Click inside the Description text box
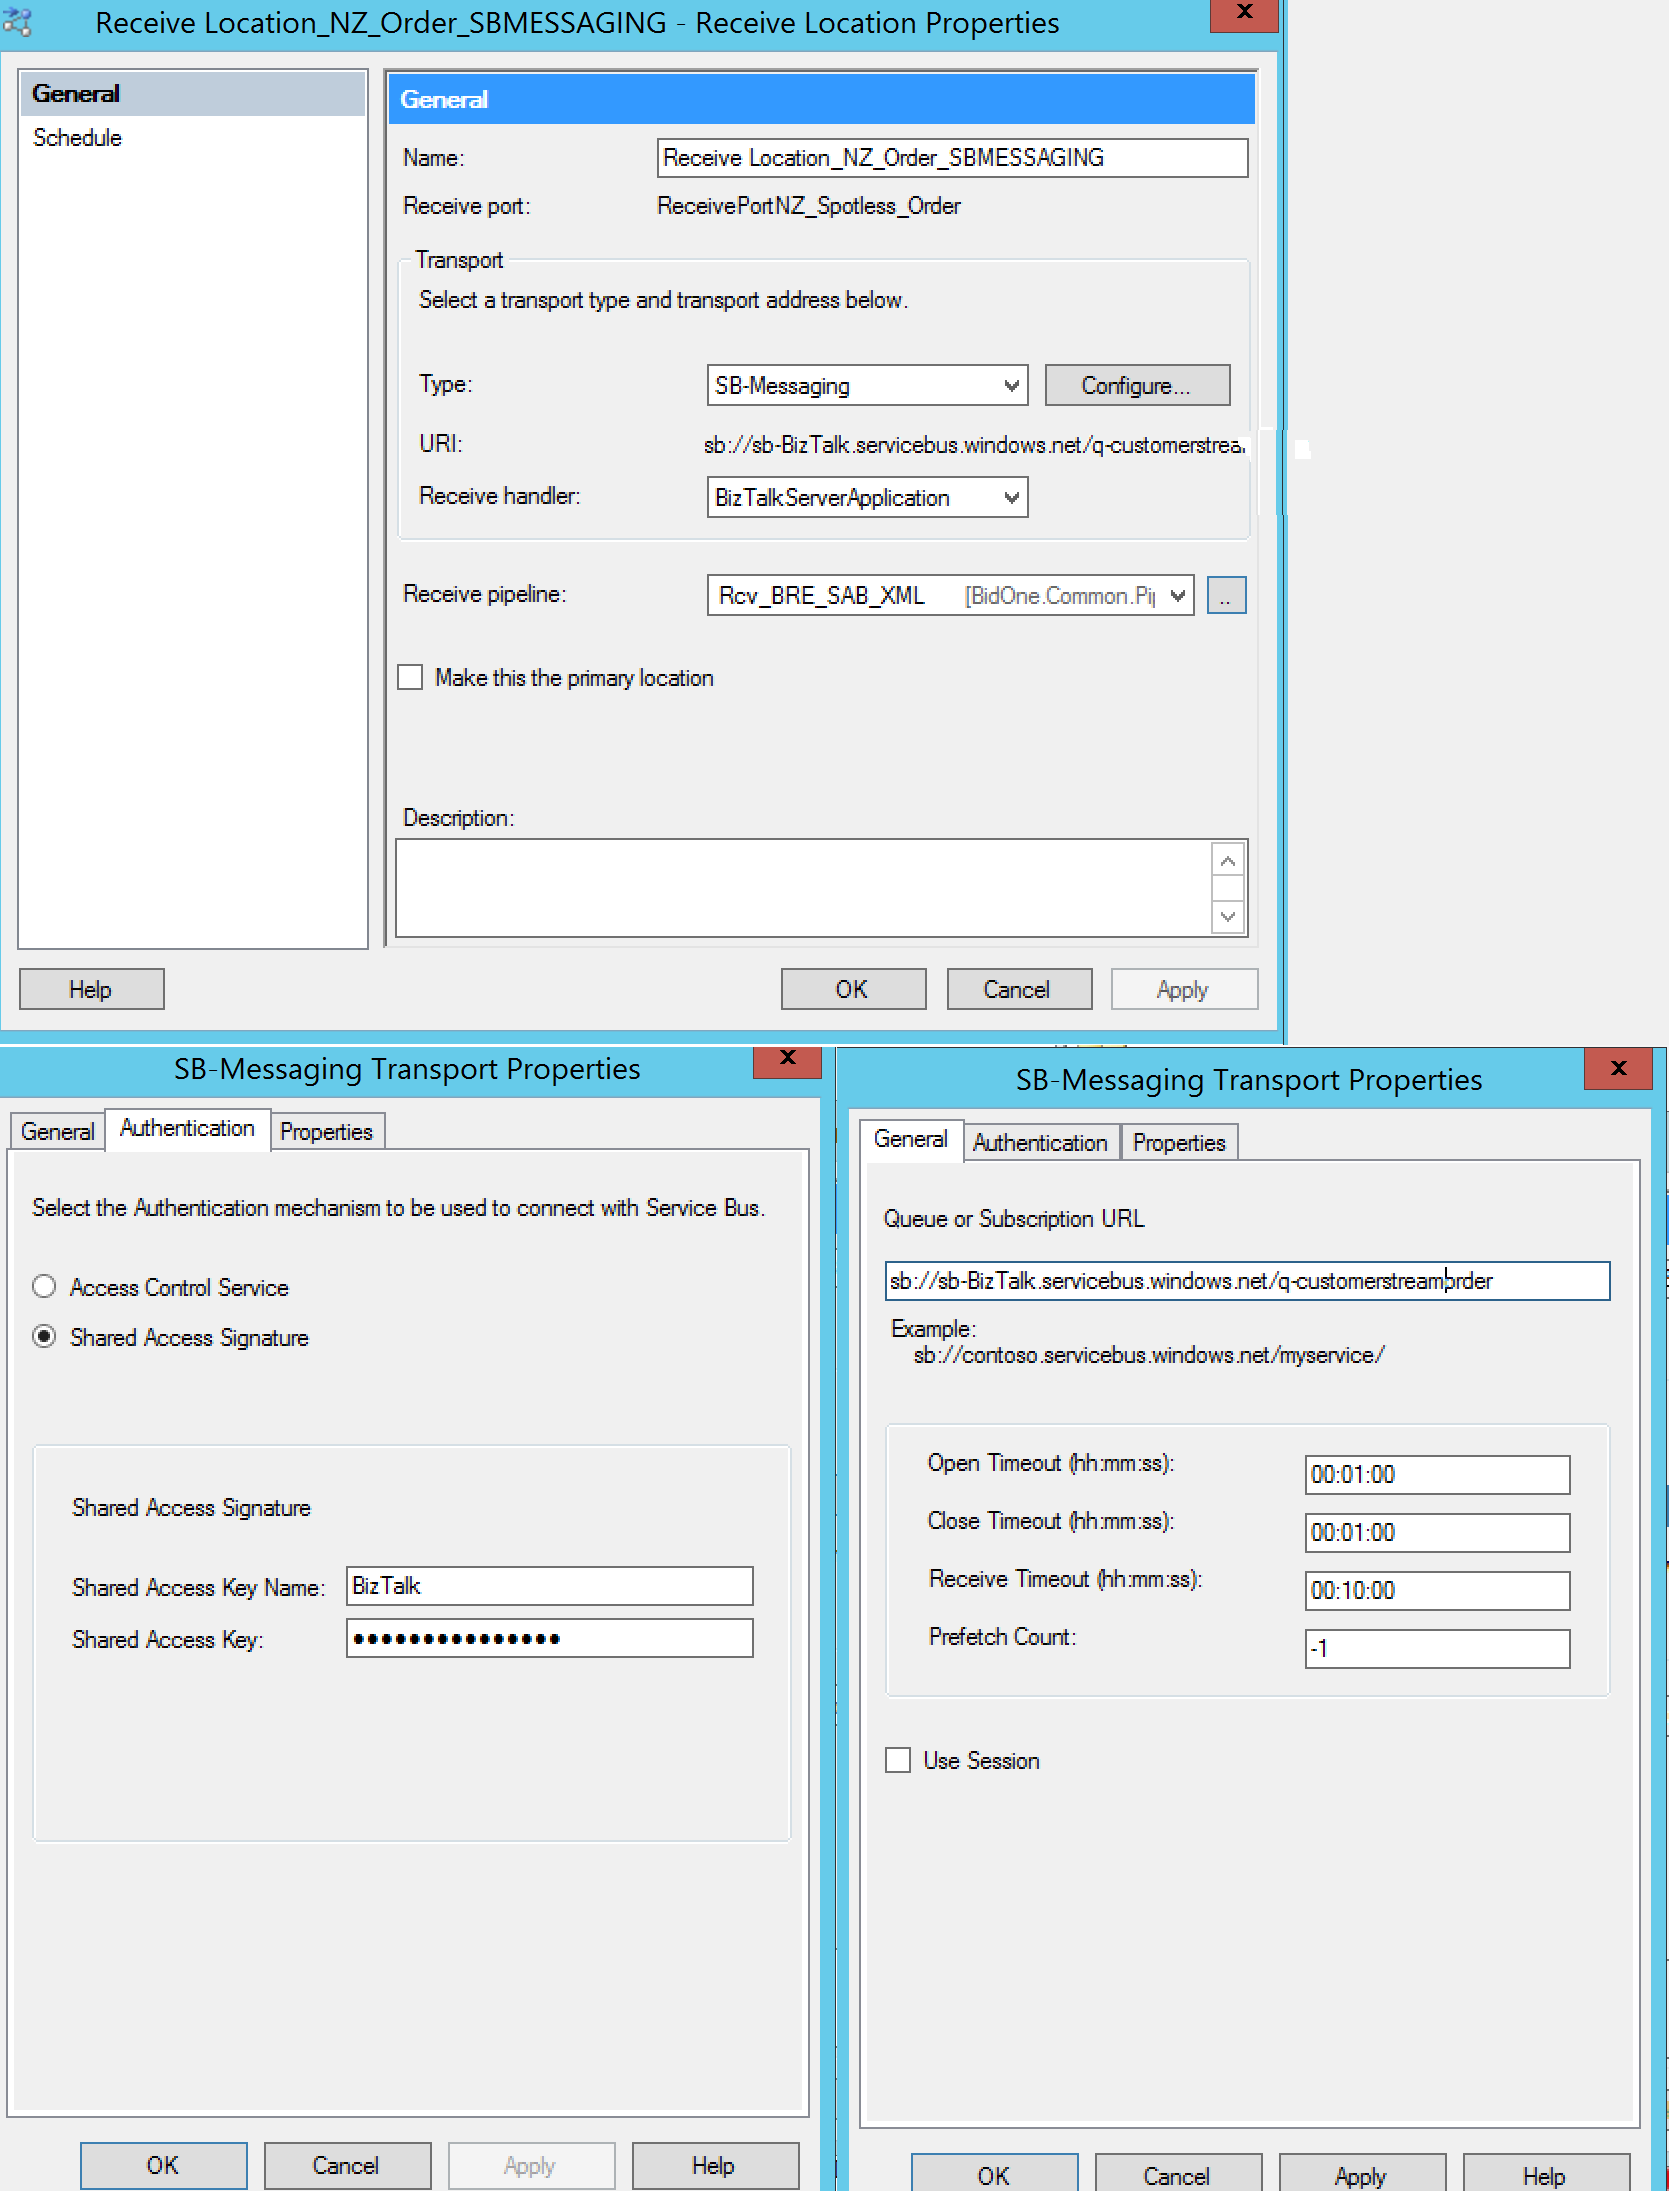 point(803,888)
